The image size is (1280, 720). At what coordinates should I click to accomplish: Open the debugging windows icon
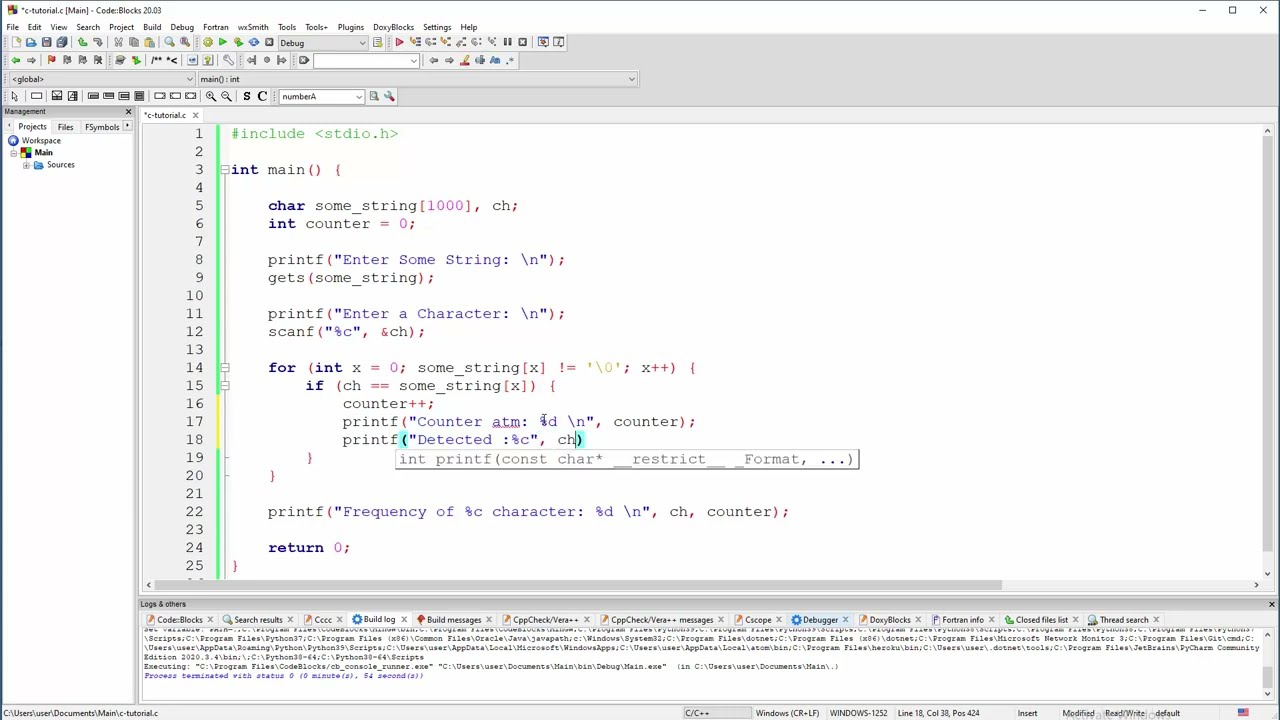tap(543, 42)
